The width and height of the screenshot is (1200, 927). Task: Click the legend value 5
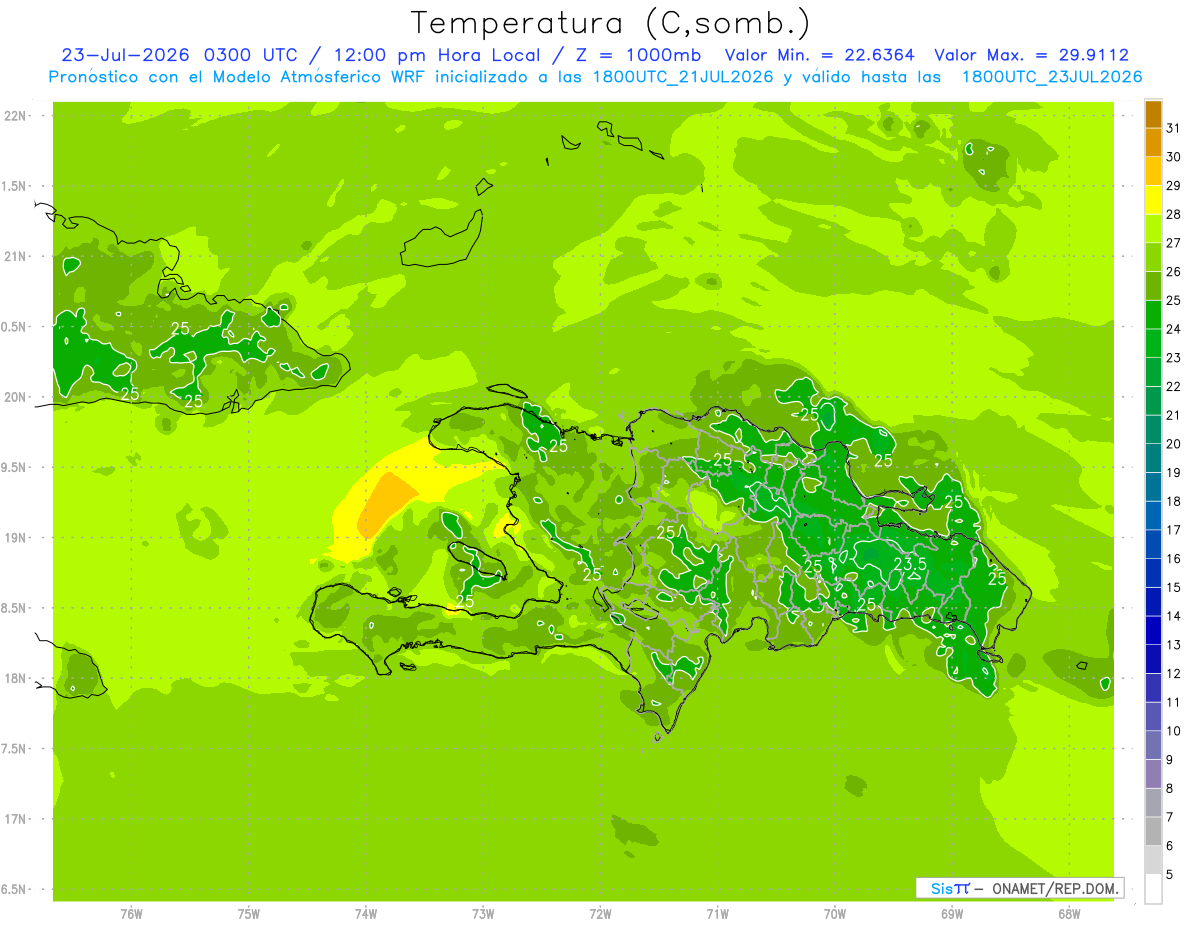click(1170, 874)
